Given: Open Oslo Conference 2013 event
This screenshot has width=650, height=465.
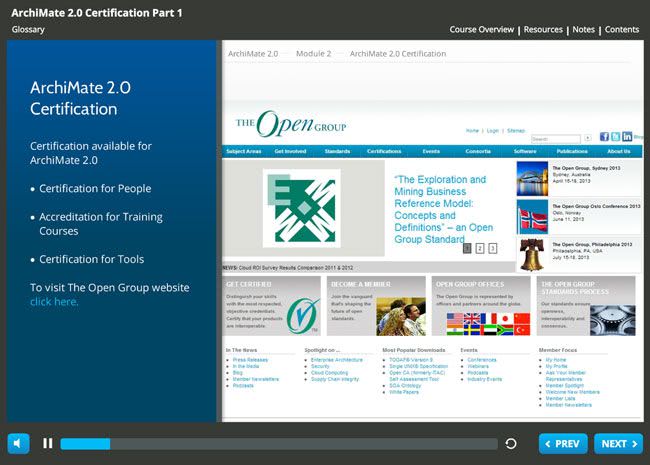Looking at the screenshot, I should [x=596, y=206].
